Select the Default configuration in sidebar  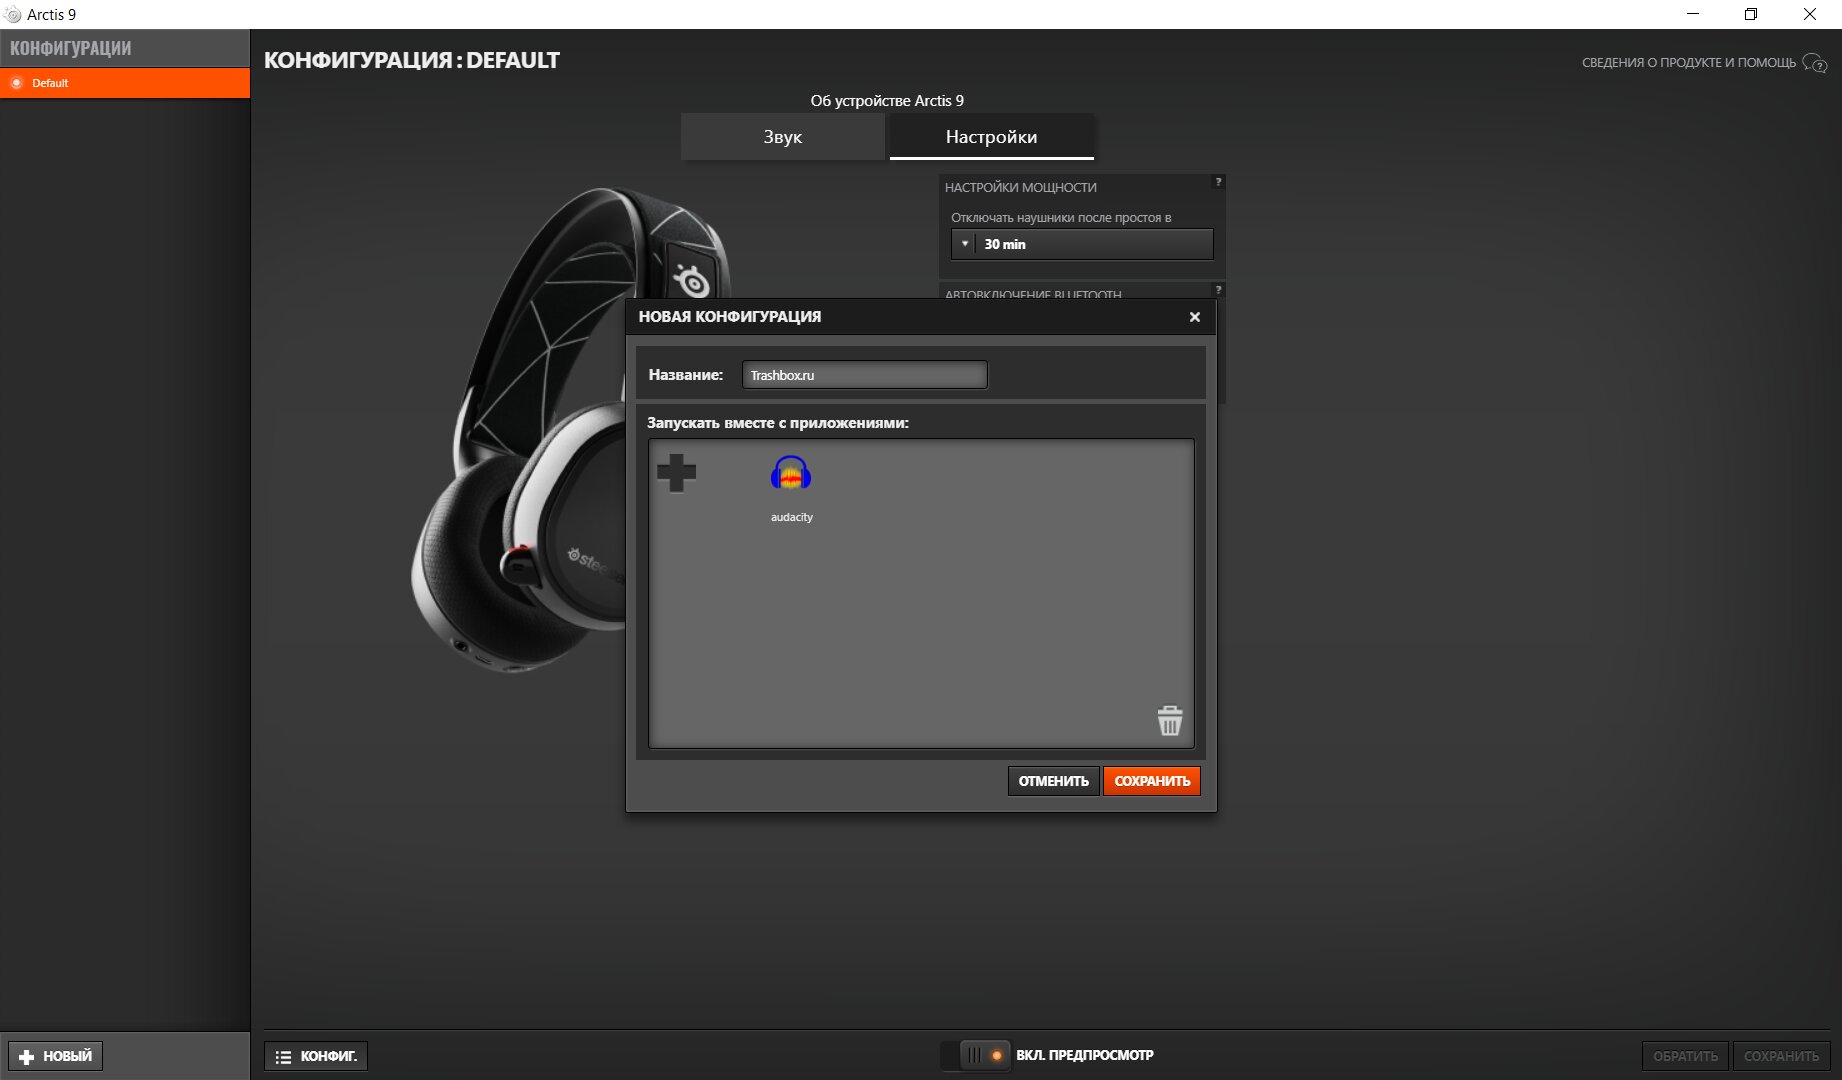tap(125, 83)
